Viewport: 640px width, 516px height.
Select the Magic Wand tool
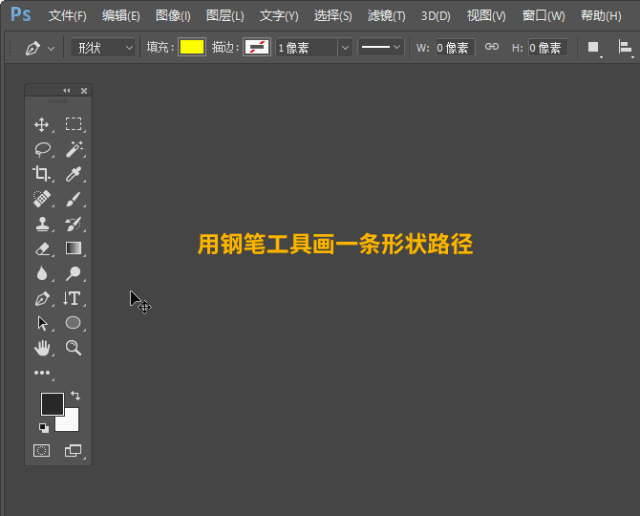pyautogui.click(x=74, y=149)
